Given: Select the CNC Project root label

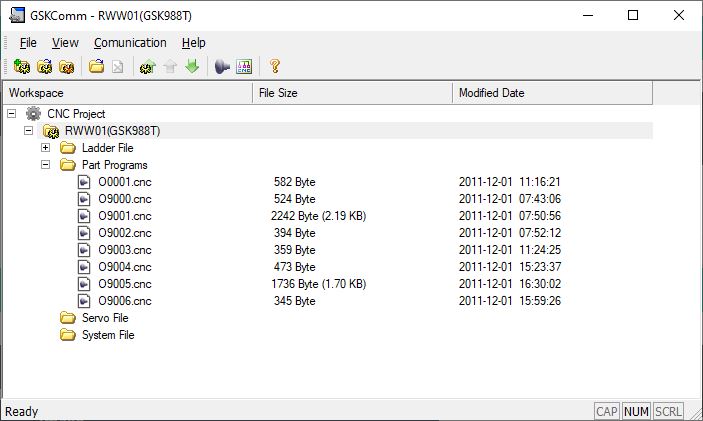Looking at the screenshot, I should (76, 114).
